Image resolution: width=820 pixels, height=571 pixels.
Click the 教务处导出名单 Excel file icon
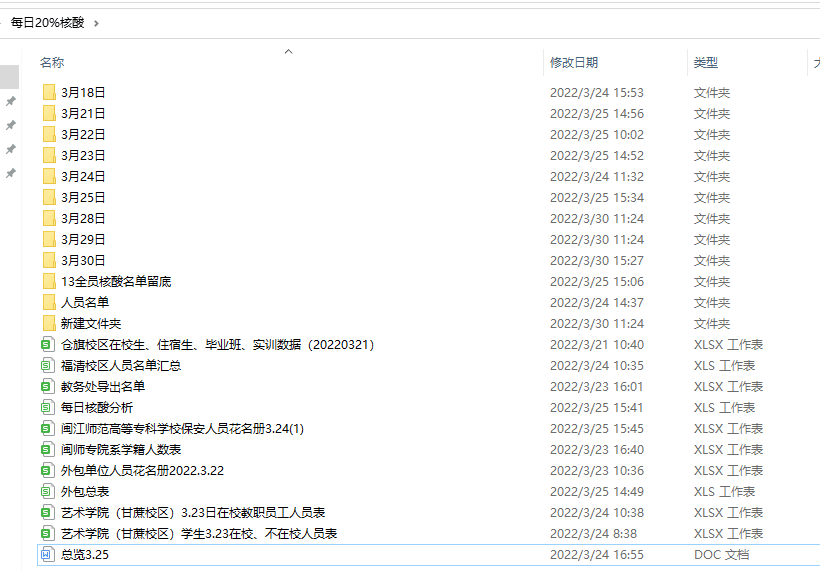tap(47, 386)
